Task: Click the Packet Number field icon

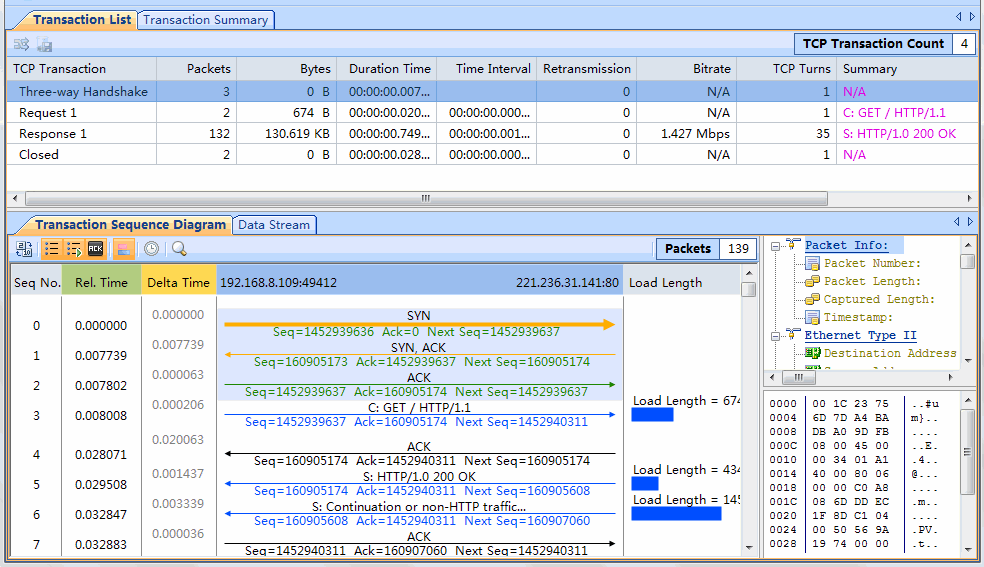Action: coord(813,263)
